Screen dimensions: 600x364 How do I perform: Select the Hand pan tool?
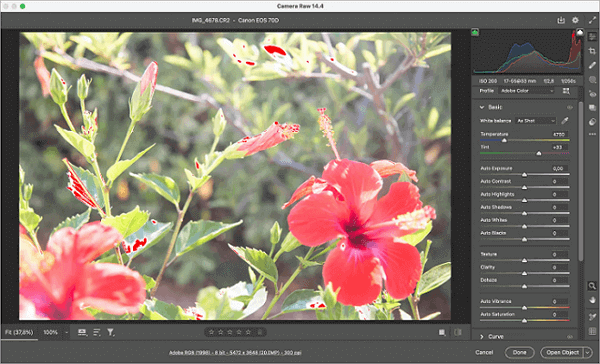click(x=592, y=300)
